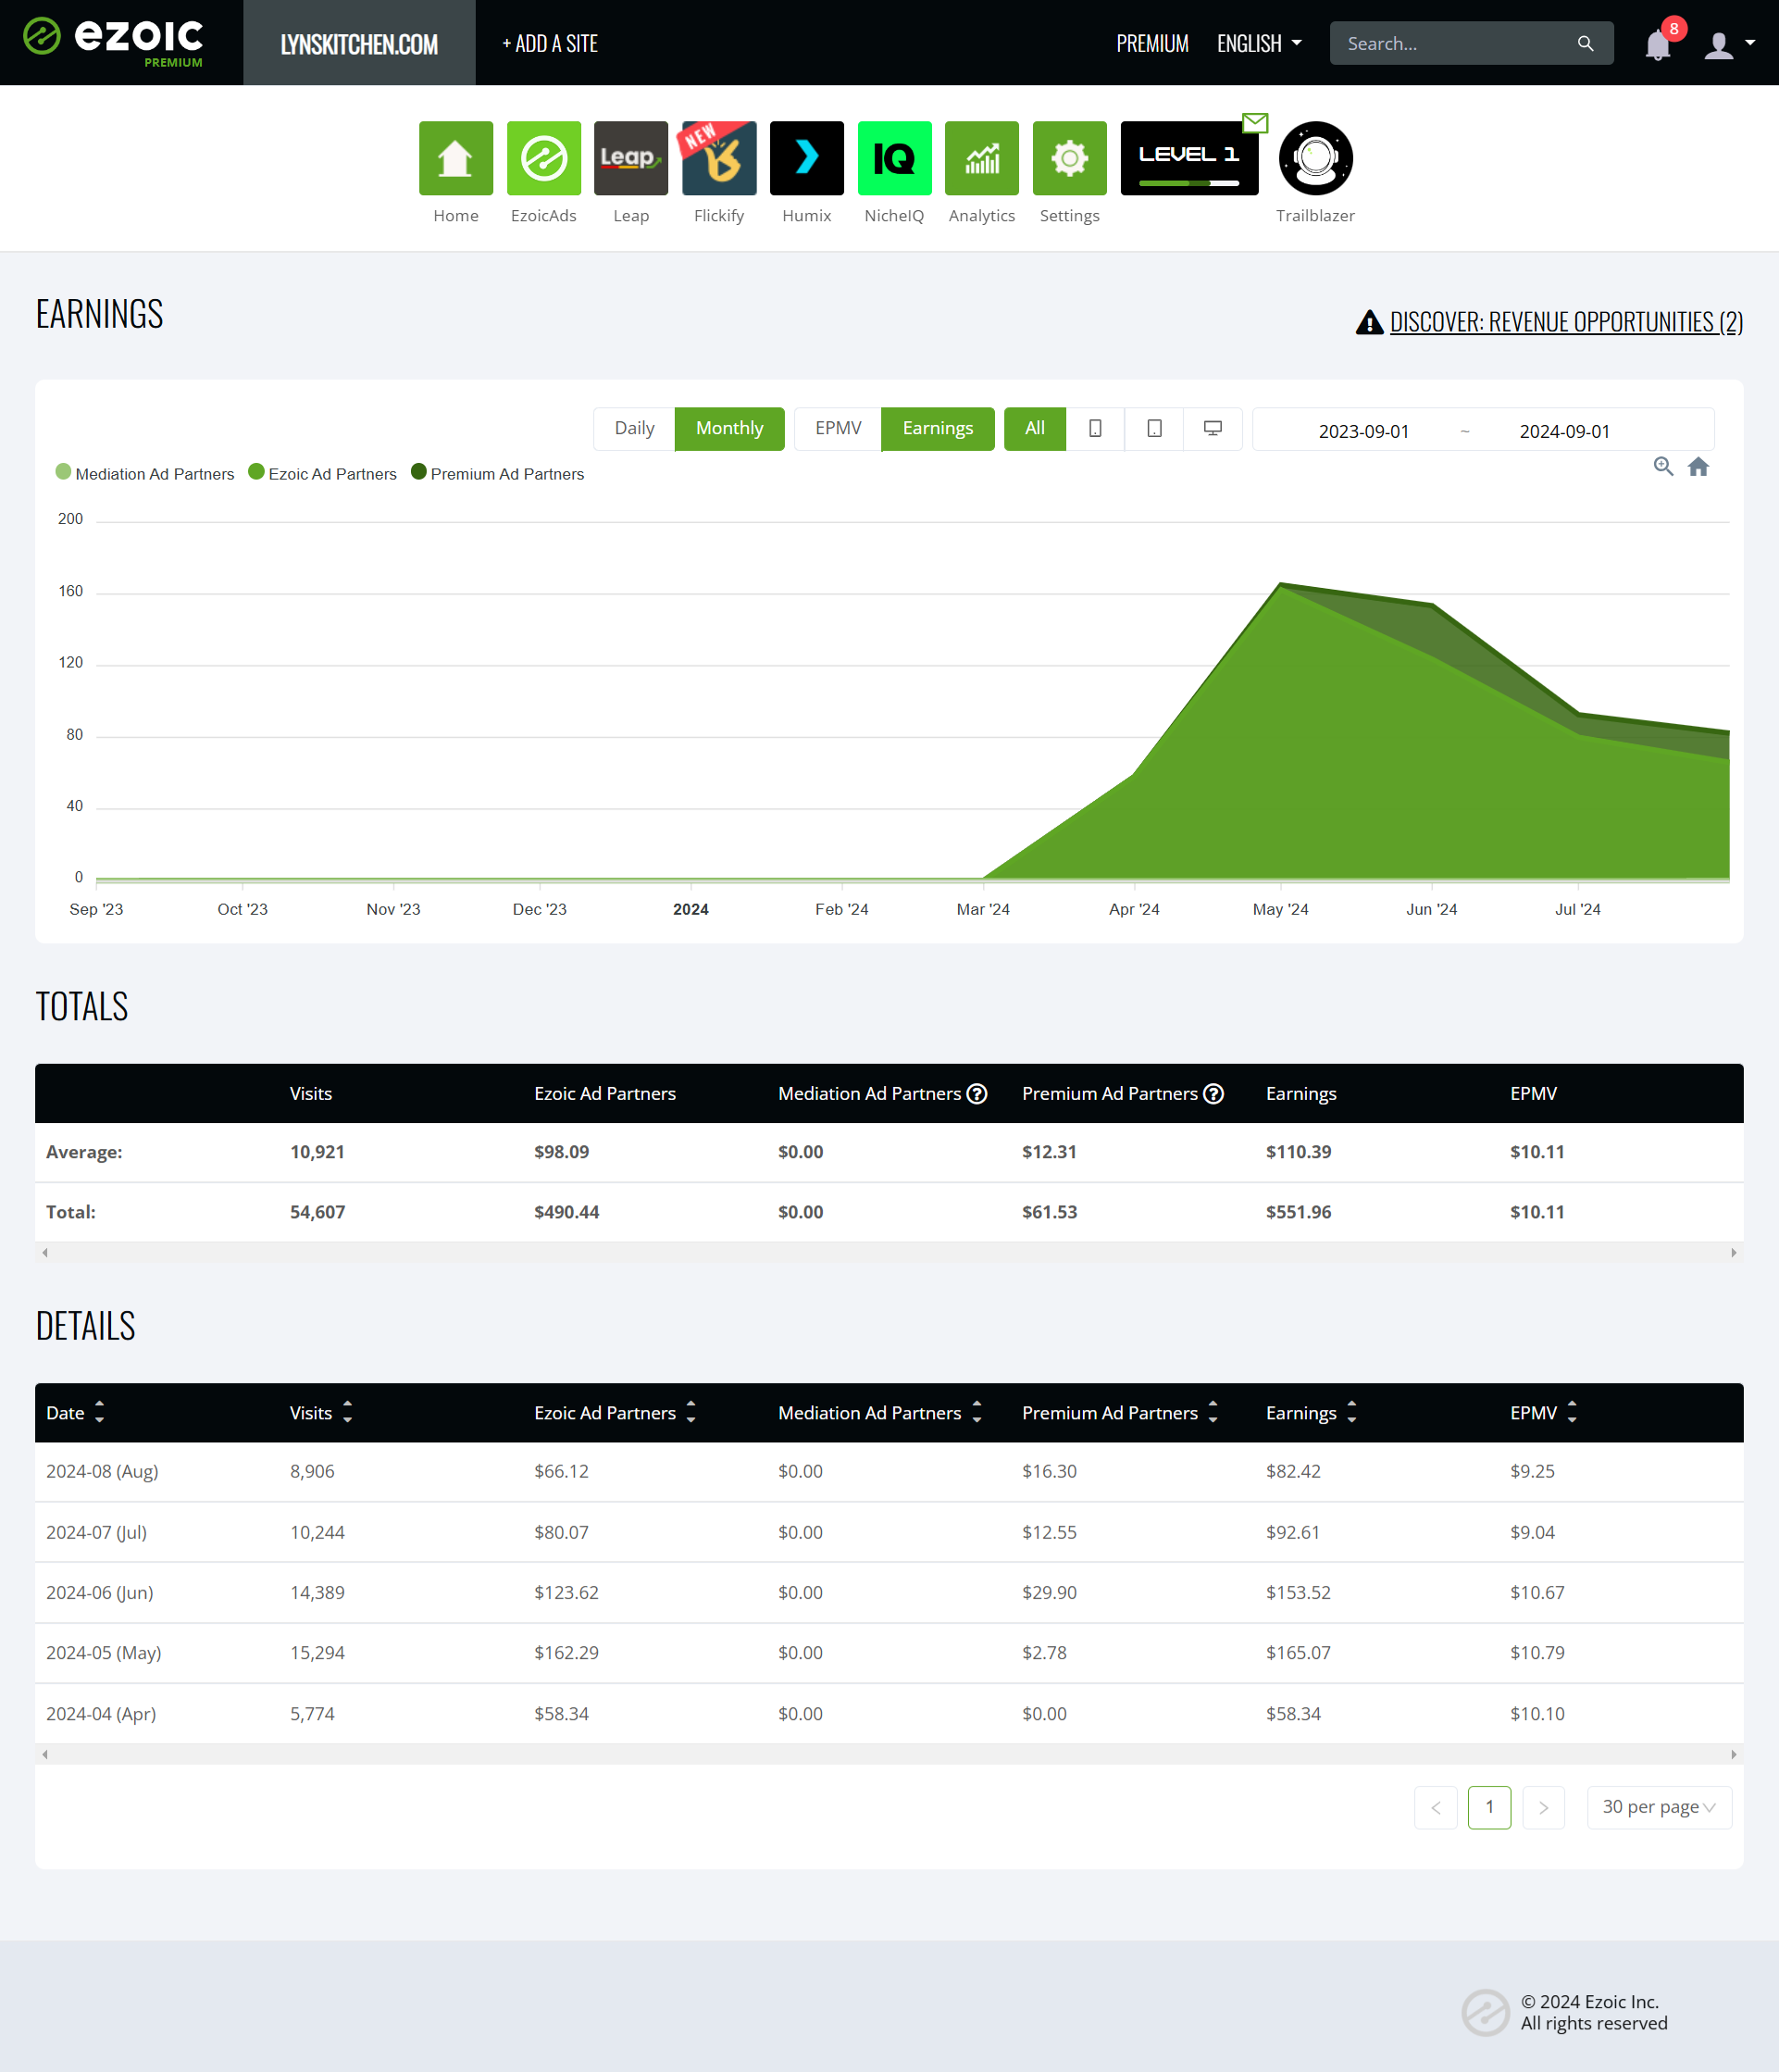
Task: Click + ADD A SITE
Action: [550, 43]
